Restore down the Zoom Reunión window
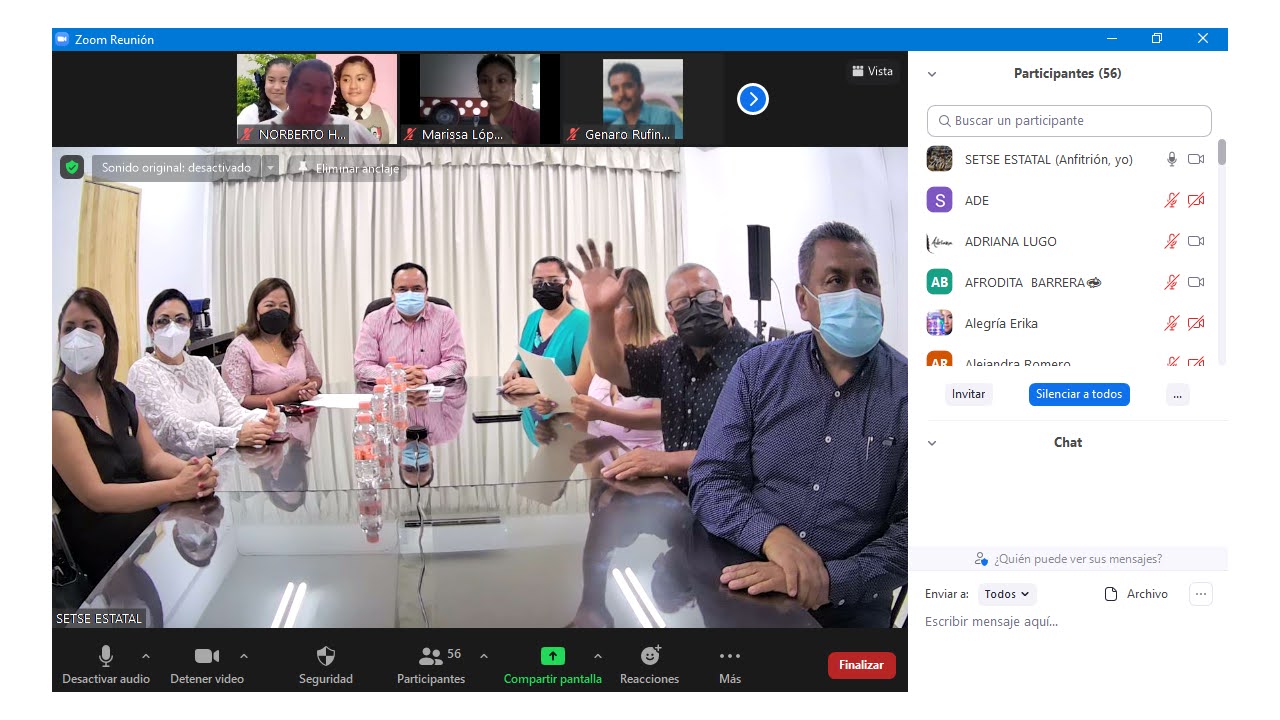The width and height of the screenshot is (1280, 720). (x=1157, y=39)
